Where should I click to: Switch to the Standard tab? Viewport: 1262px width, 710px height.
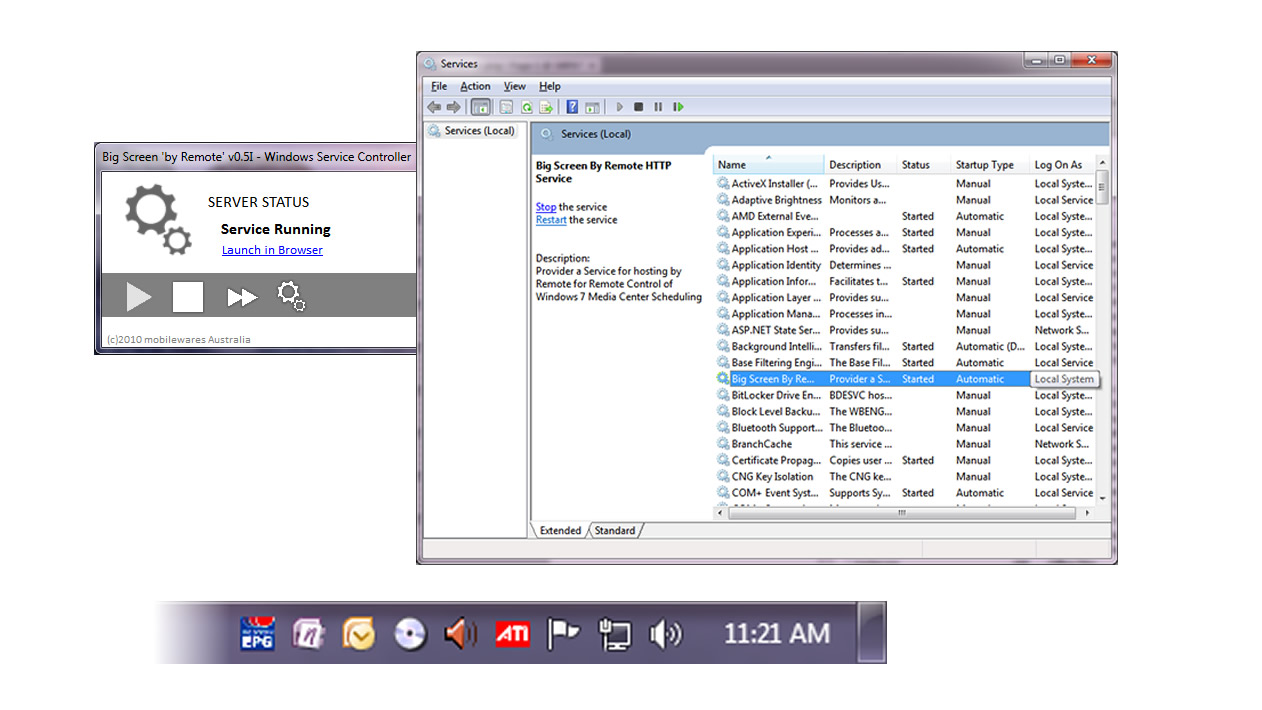(x=615, y=531)
